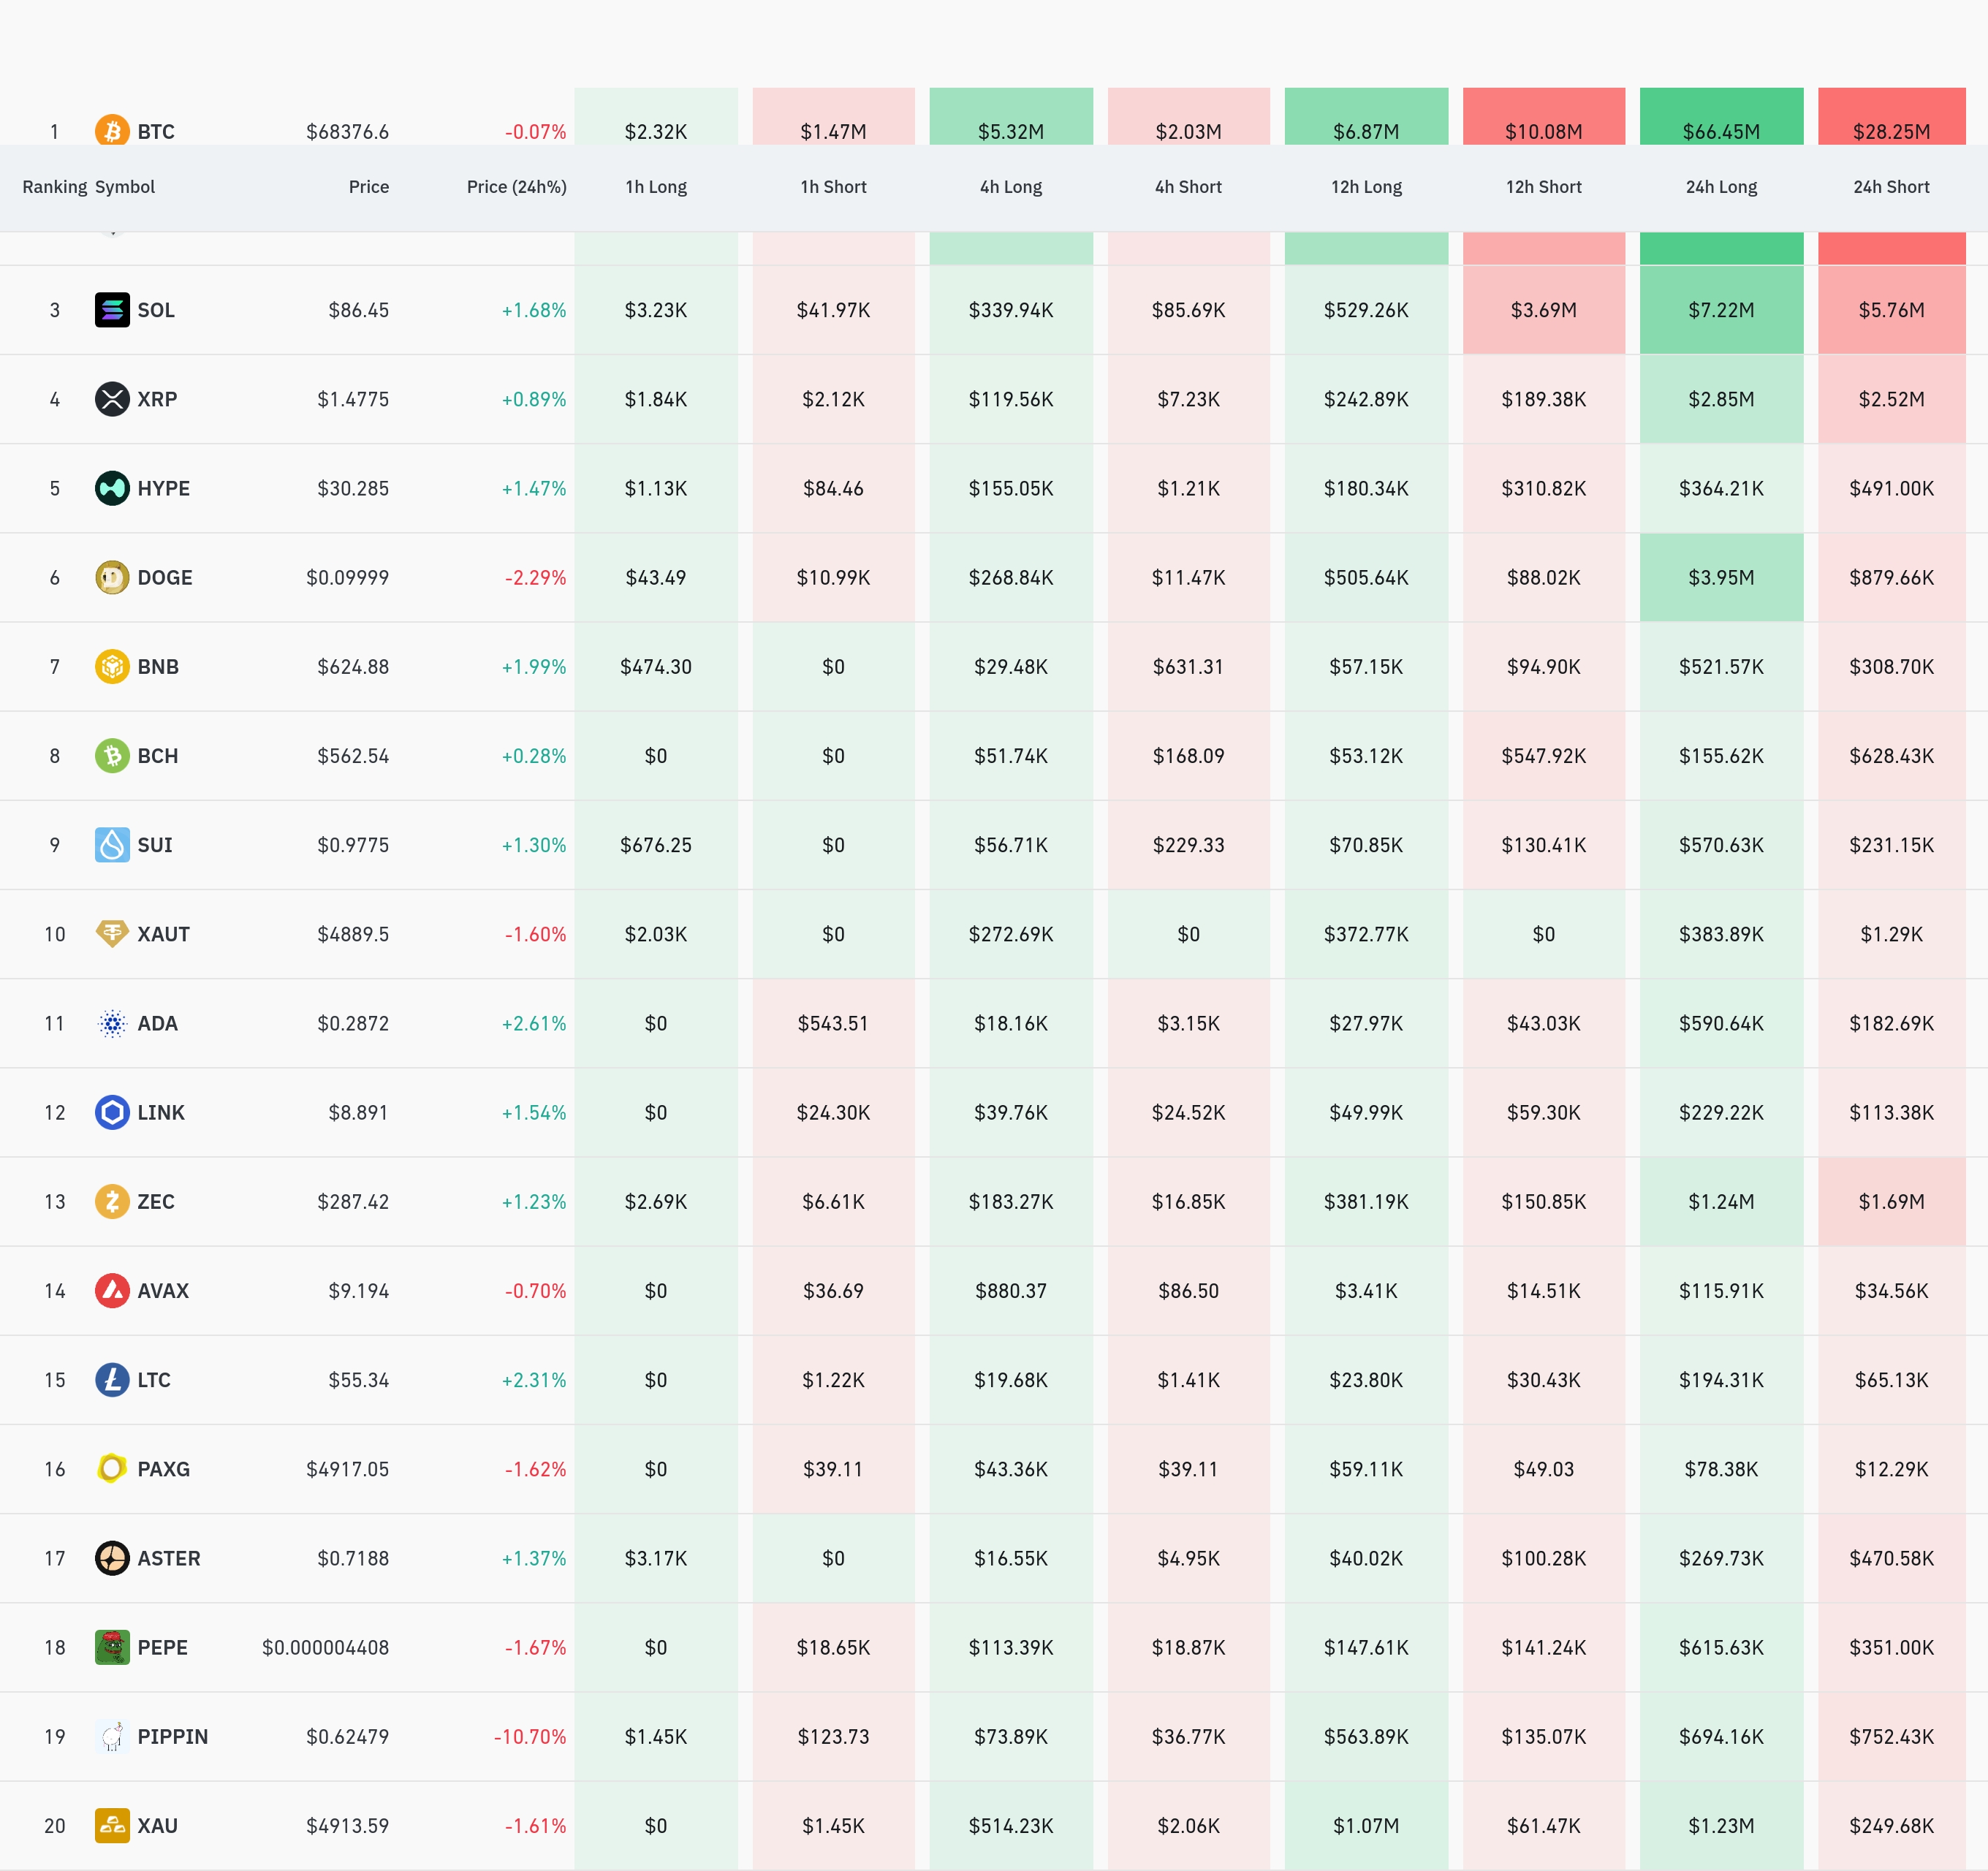This screenshot has width=1988, height=1871.
Task: Click the AVAX coin icon
Action: (112, 1290)
